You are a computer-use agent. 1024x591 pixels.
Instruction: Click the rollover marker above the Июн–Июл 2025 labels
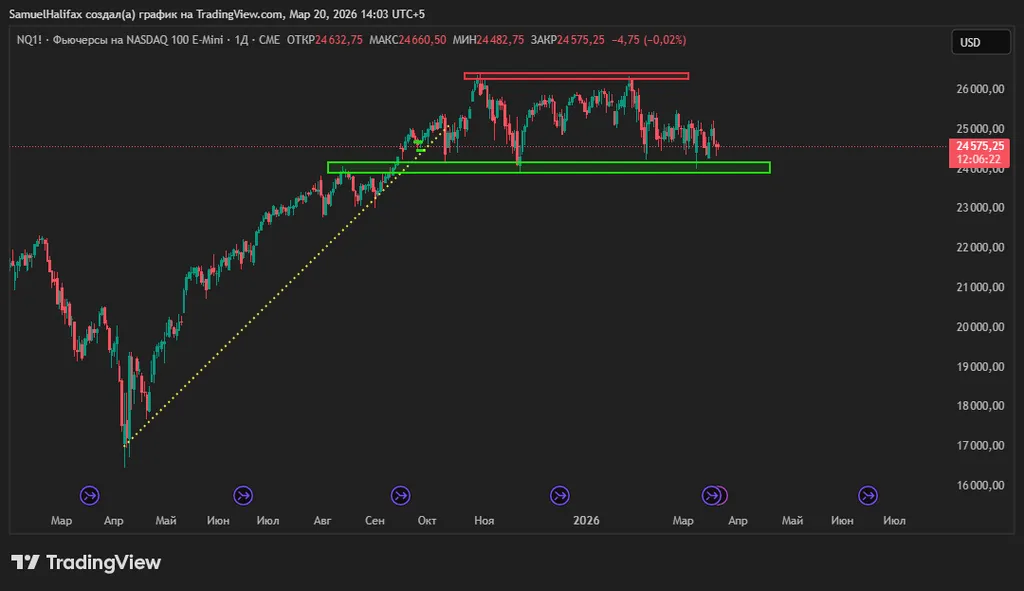243,495
